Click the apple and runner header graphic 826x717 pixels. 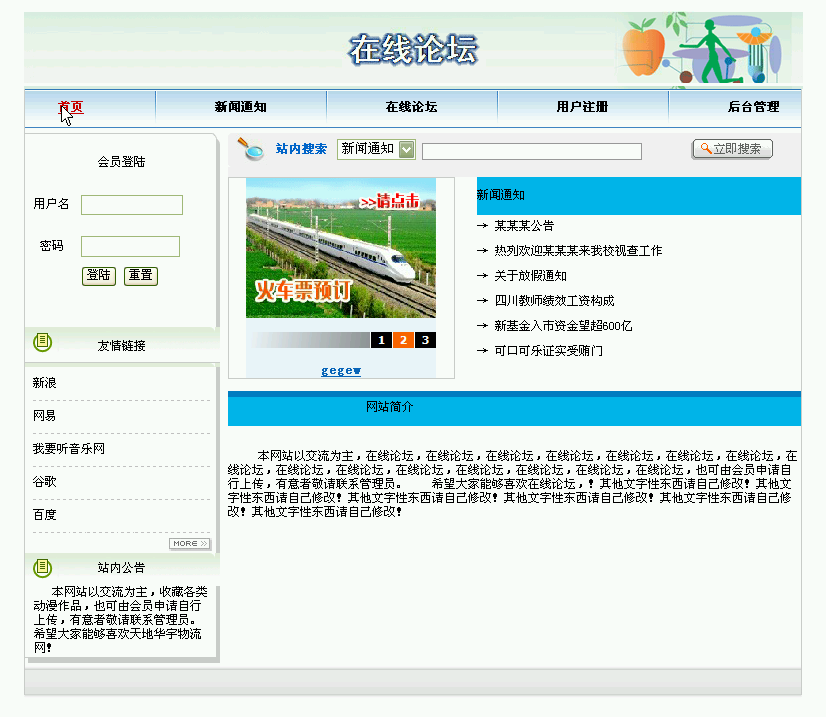[703, 49]
